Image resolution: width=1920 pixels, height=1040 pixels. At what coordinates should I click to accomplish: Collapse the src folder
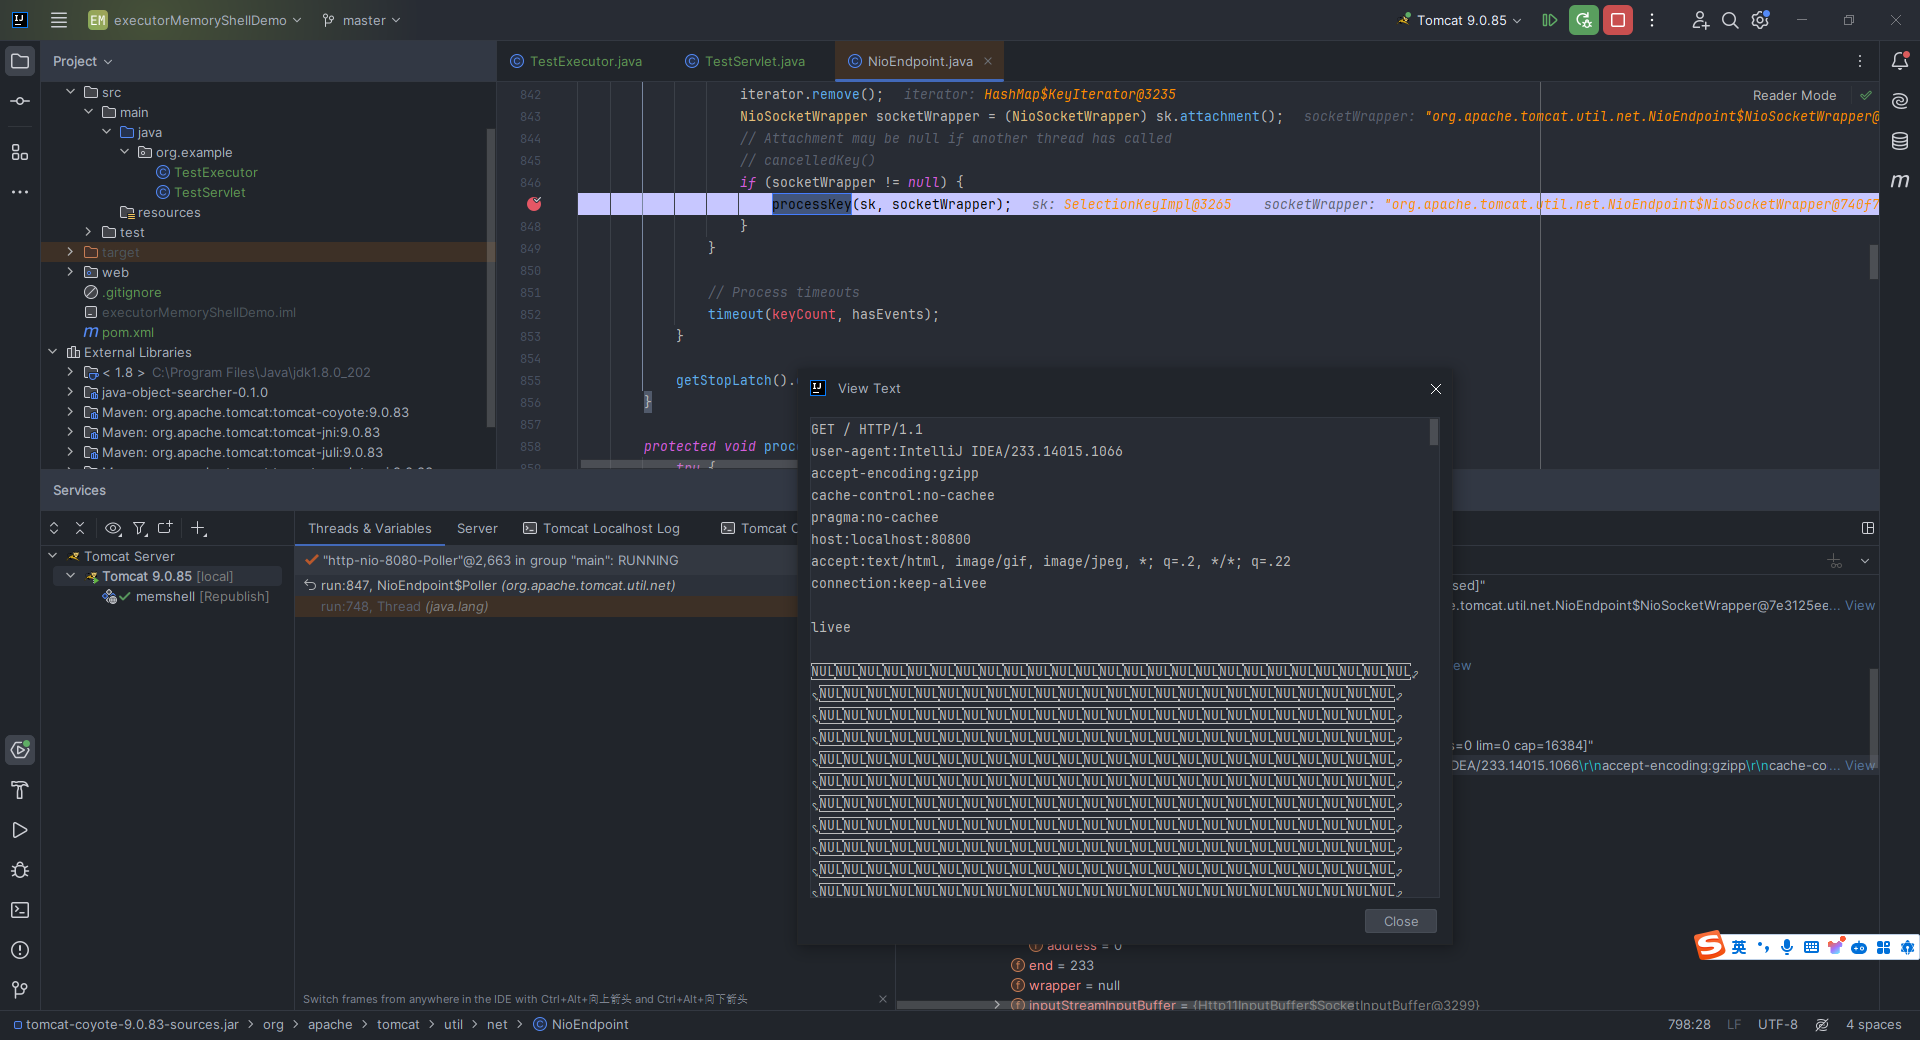pyautogui.click(x=71, y=92)
